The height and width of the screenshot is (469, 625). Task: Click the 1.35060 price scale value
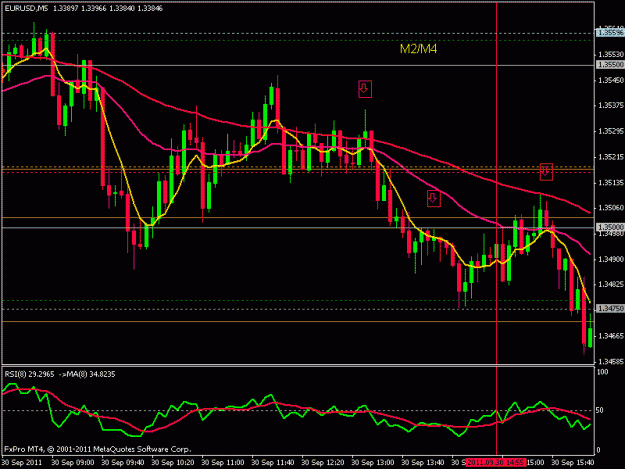[611, 208]
